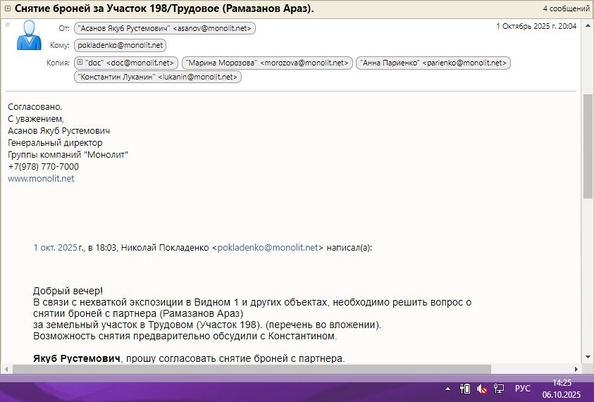The image size is (594, 402).
Task: Click the vertical scrollbar down arrow
Action: [x=588, y=357]
